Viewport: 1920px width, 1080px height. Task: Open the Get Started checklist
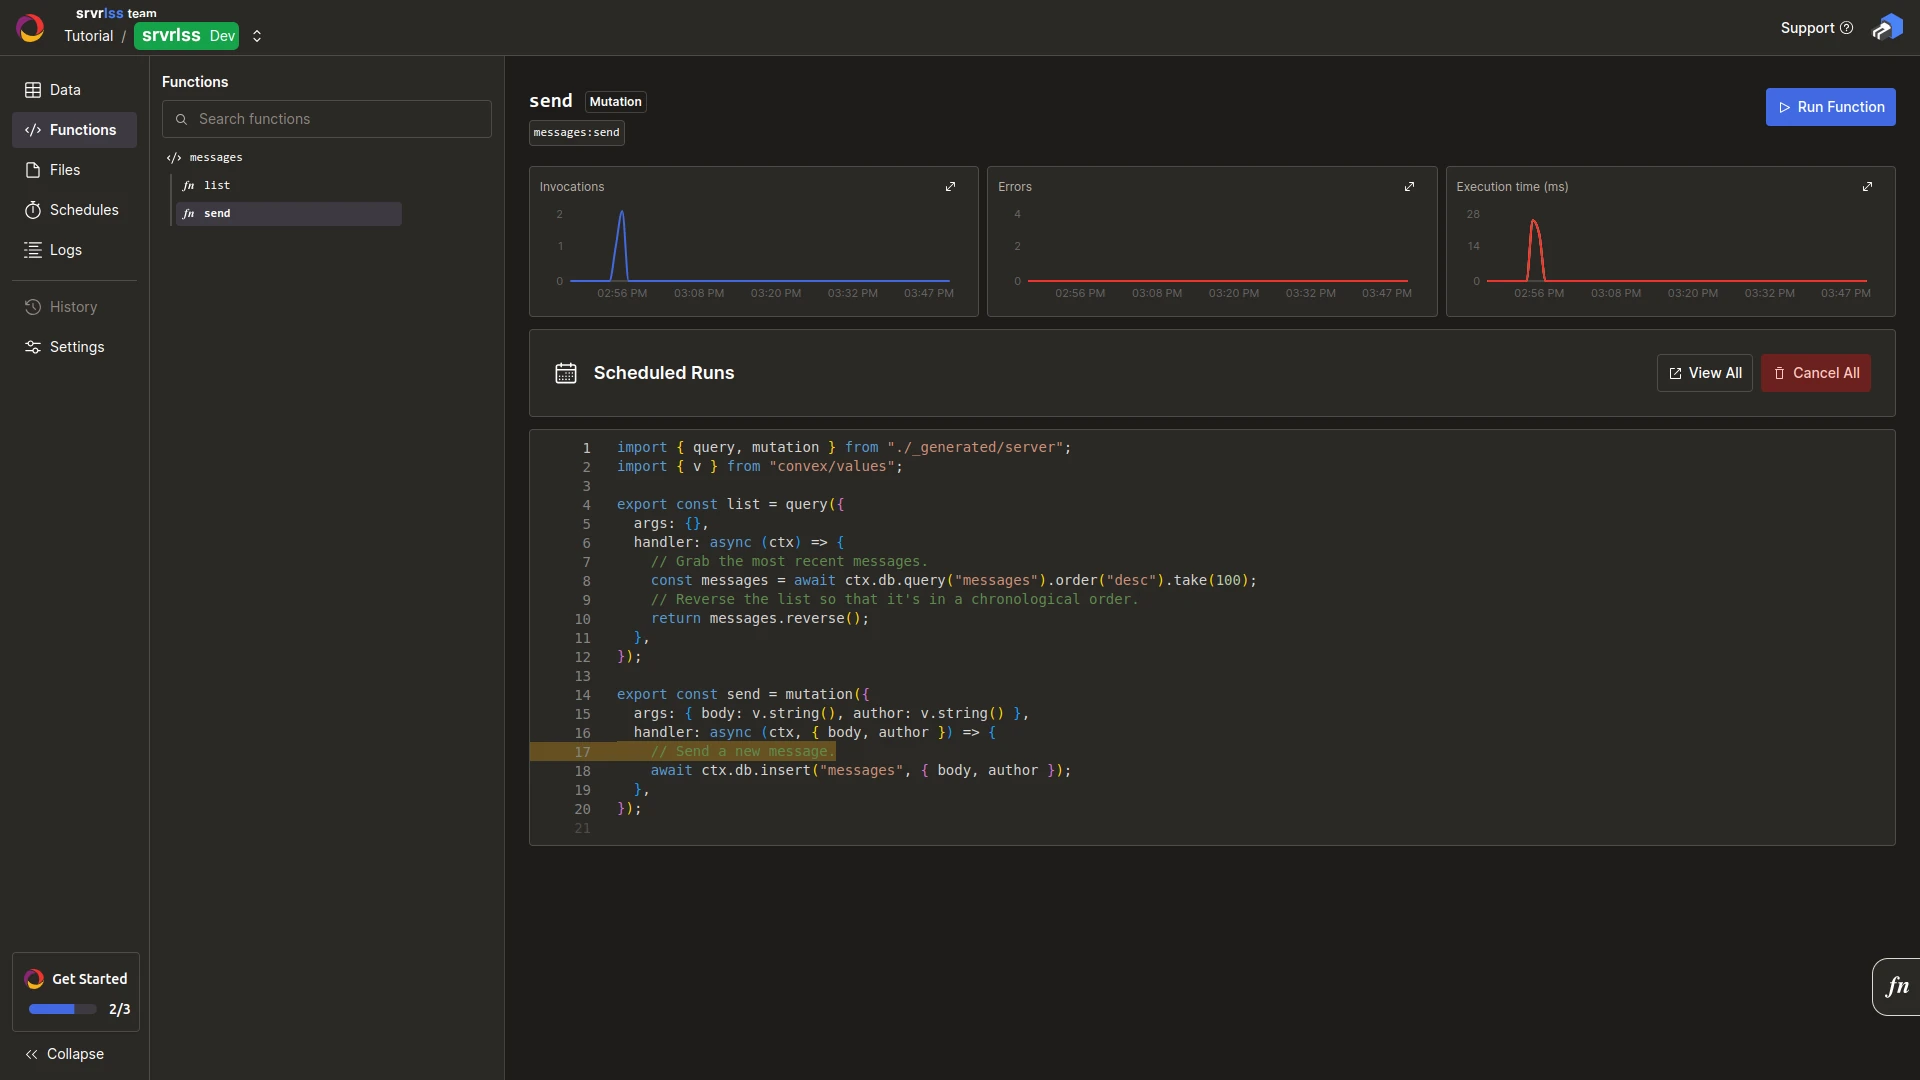click(76, 992)
